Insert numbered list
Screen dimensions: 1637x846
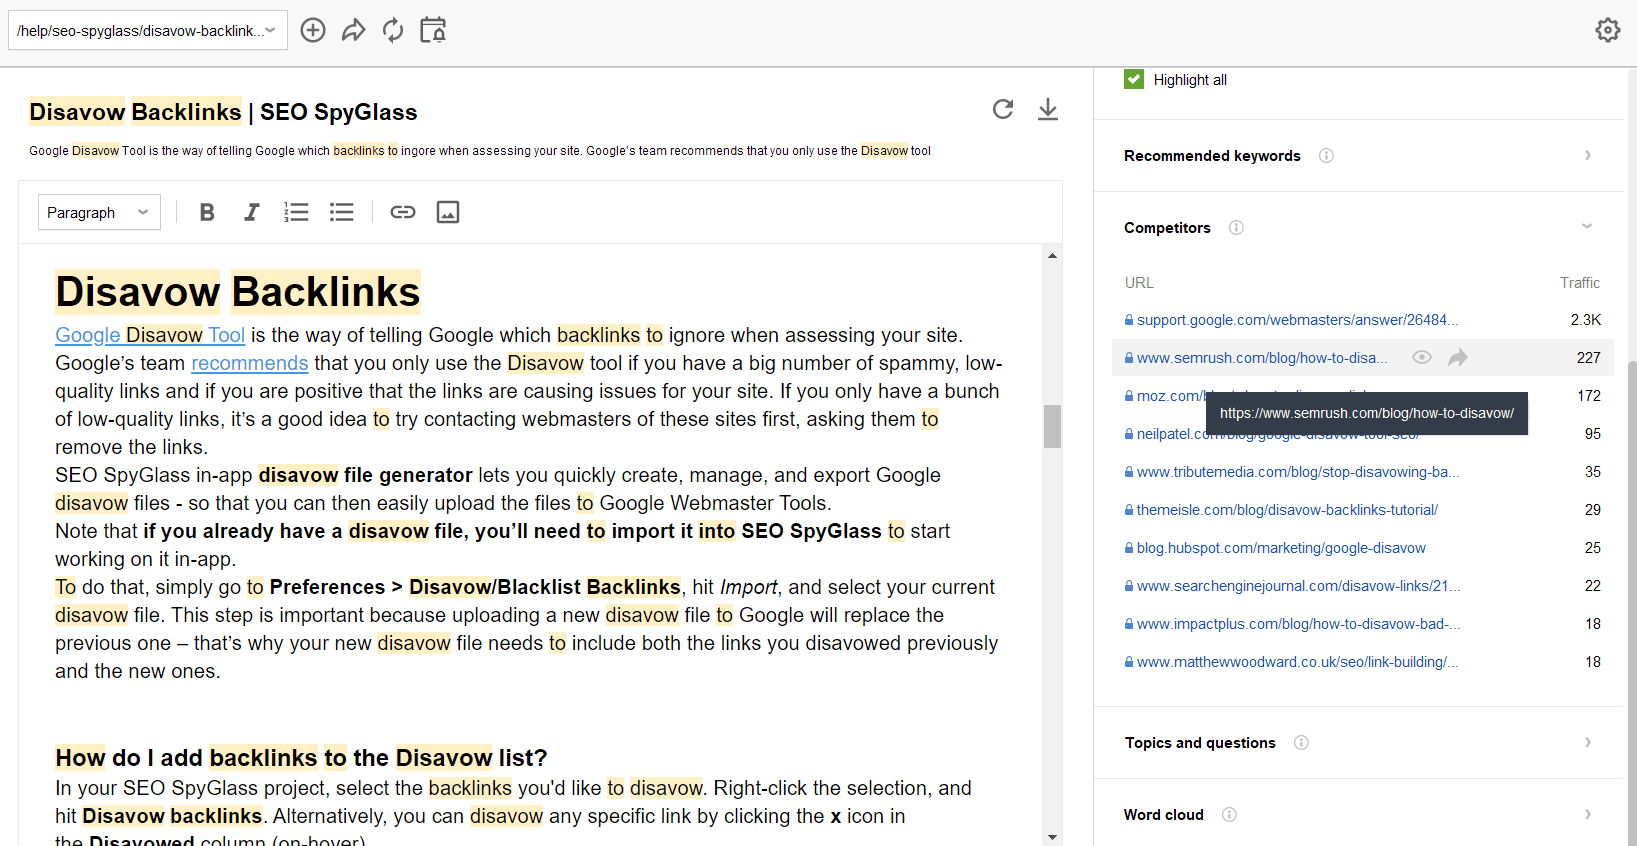(296, 212)
